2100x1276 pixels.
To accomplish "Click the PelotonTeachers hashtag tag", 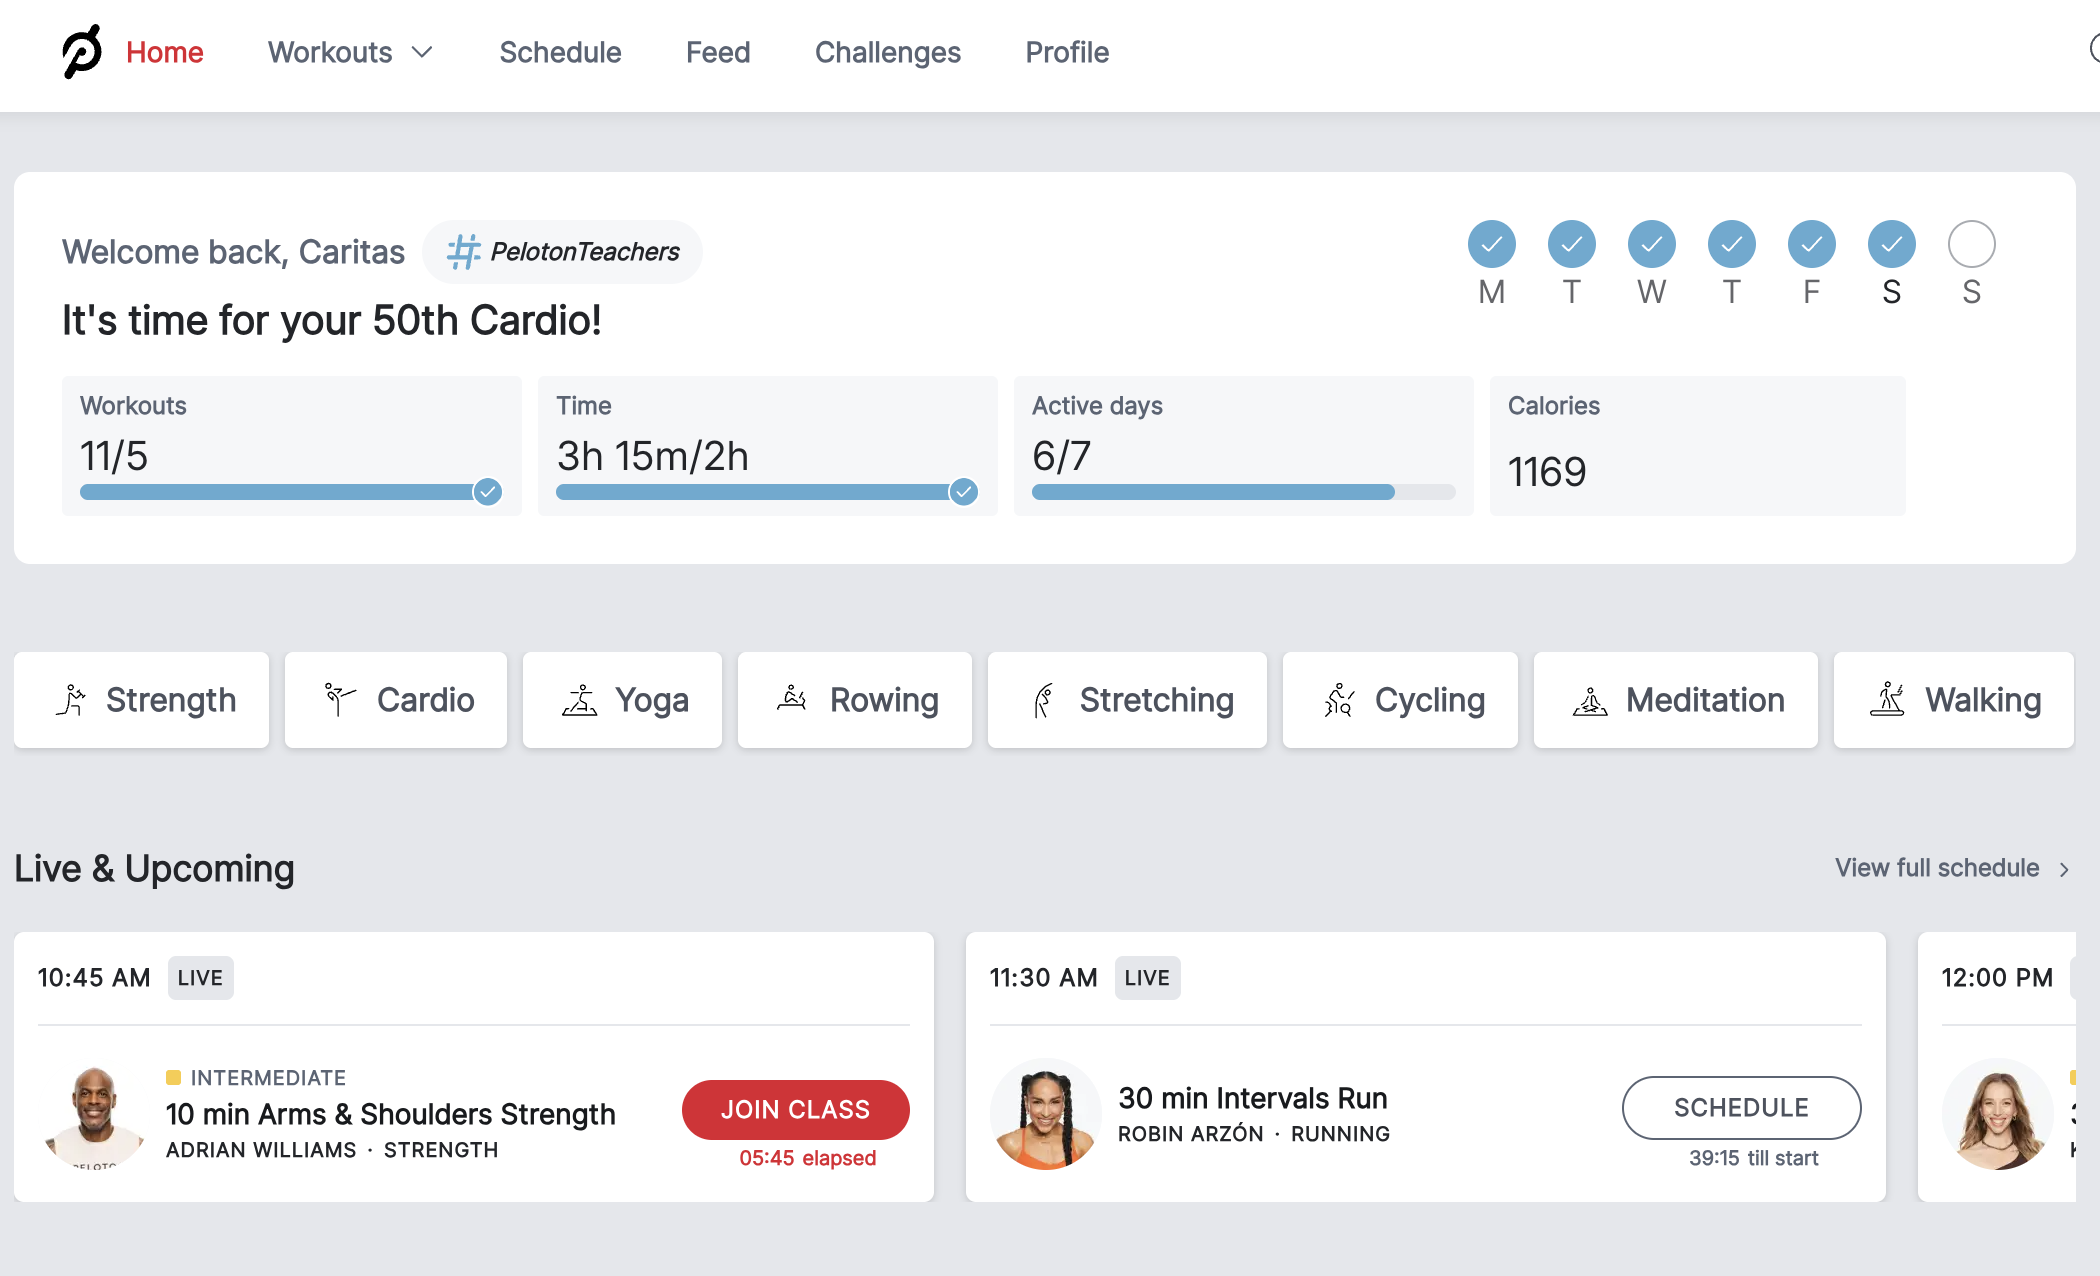I will click(x=563, y=252).
